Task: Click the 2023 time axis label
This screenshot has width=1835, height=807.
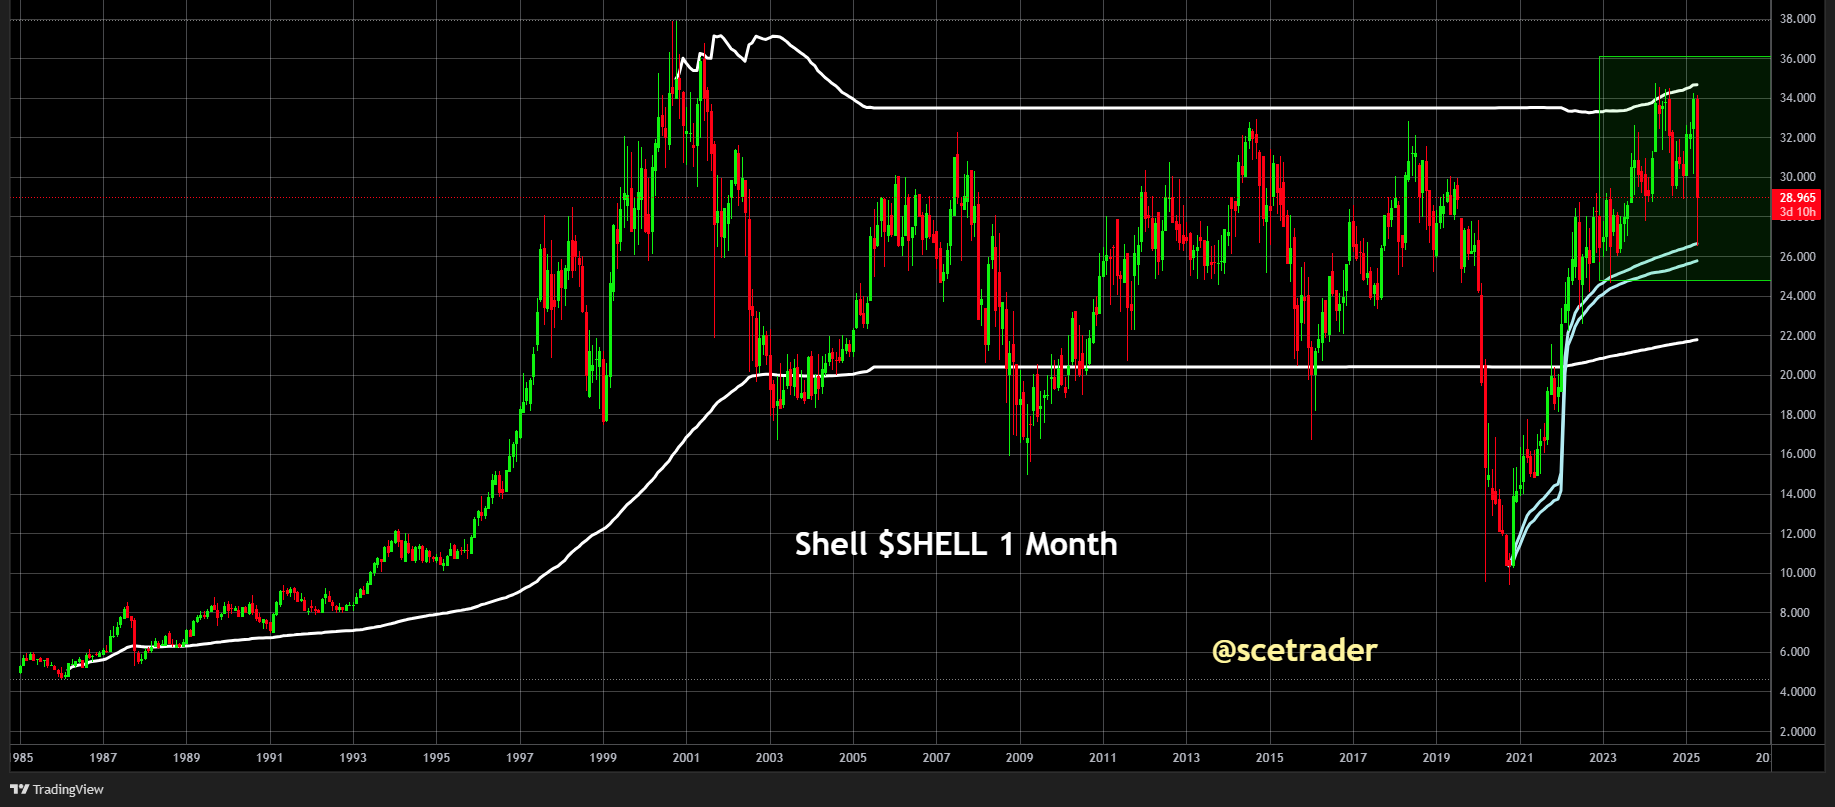Action: (x=1603, y=758)
